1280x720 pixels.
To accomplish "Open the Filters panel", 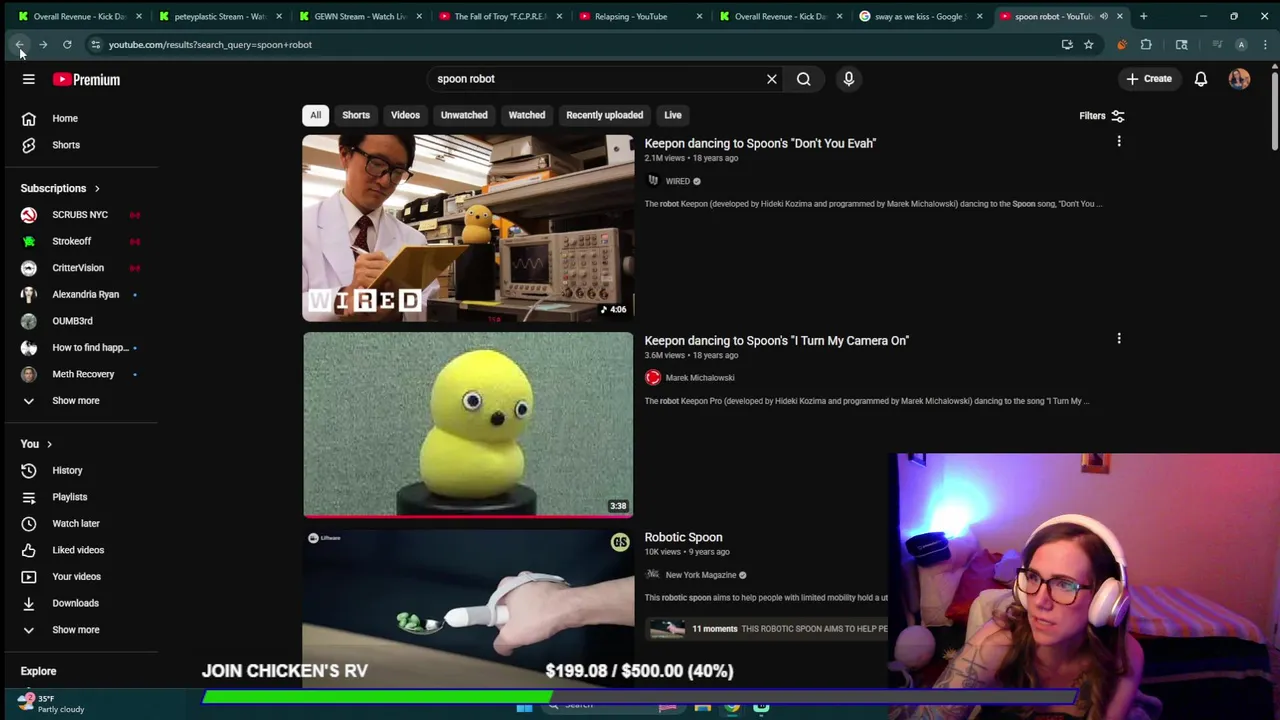I will pyautogui.click(x=1101, y=116).
